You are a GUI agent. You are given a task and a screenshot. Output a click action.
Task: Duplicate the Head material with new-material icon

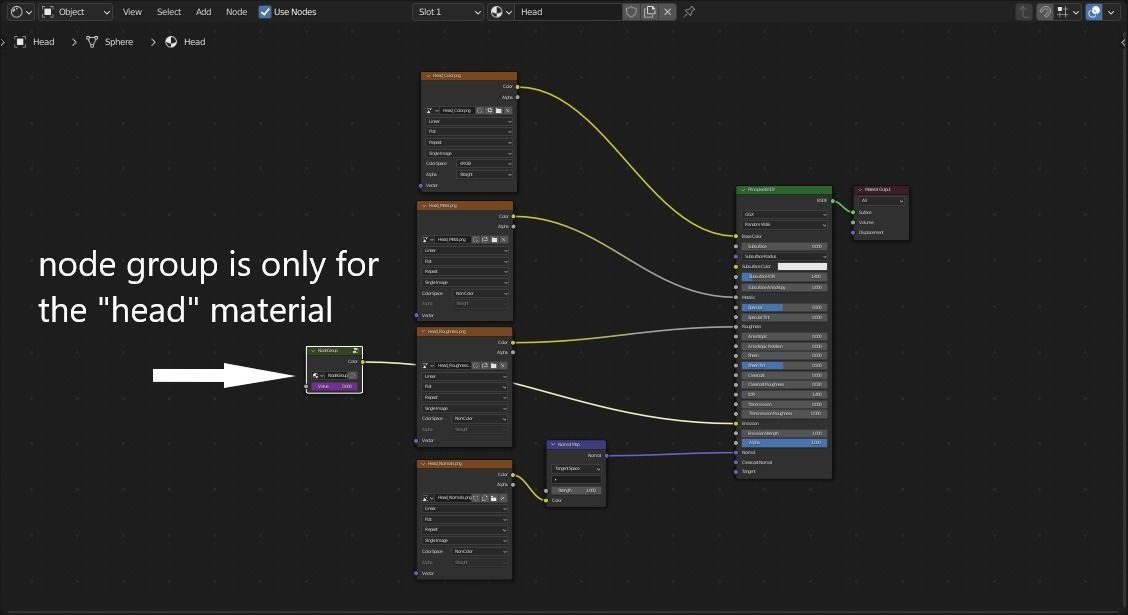pyautogui.click(x=650, y=12)
